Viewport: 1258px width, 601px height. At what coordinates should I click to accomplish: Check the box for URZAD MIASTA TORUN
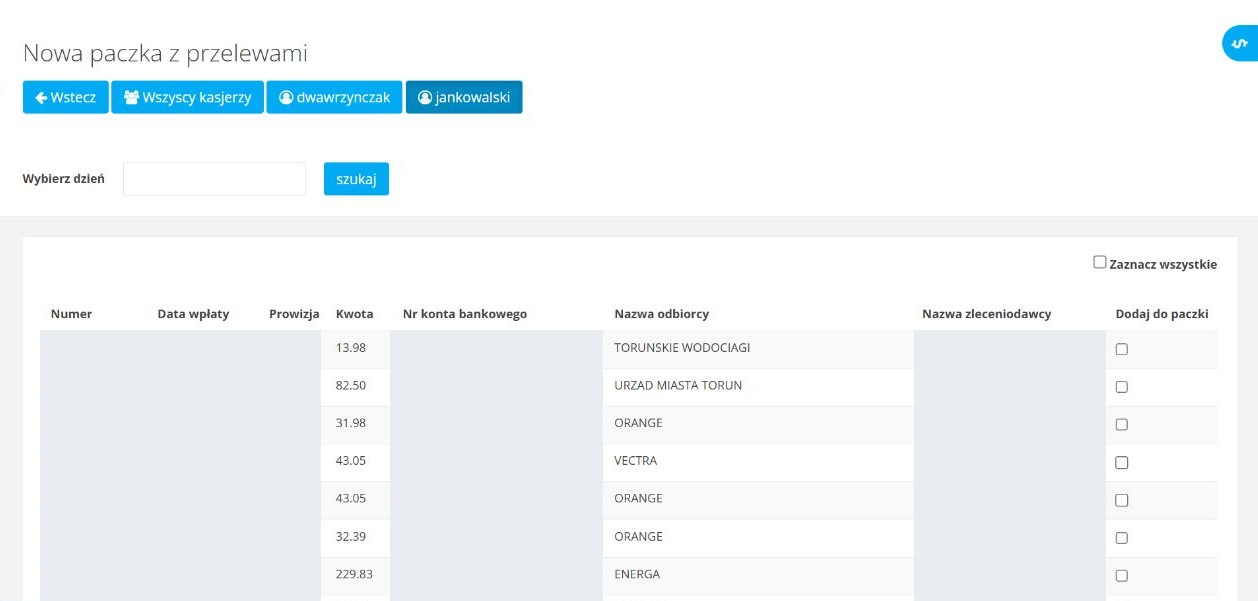[x=1122, y=387]
